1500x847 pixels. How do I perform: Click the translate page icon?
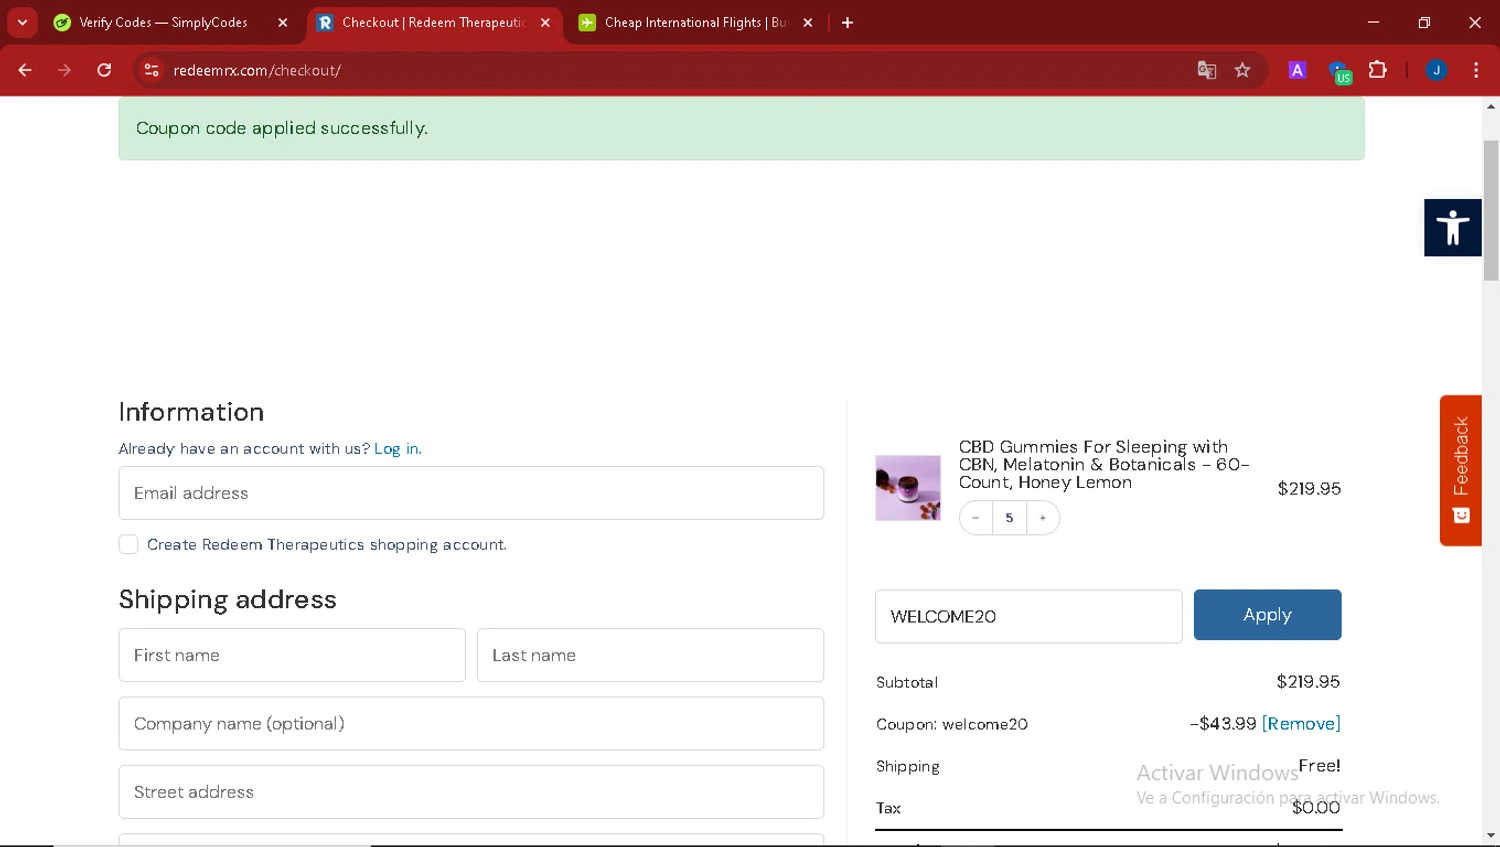pos(1207,70)
